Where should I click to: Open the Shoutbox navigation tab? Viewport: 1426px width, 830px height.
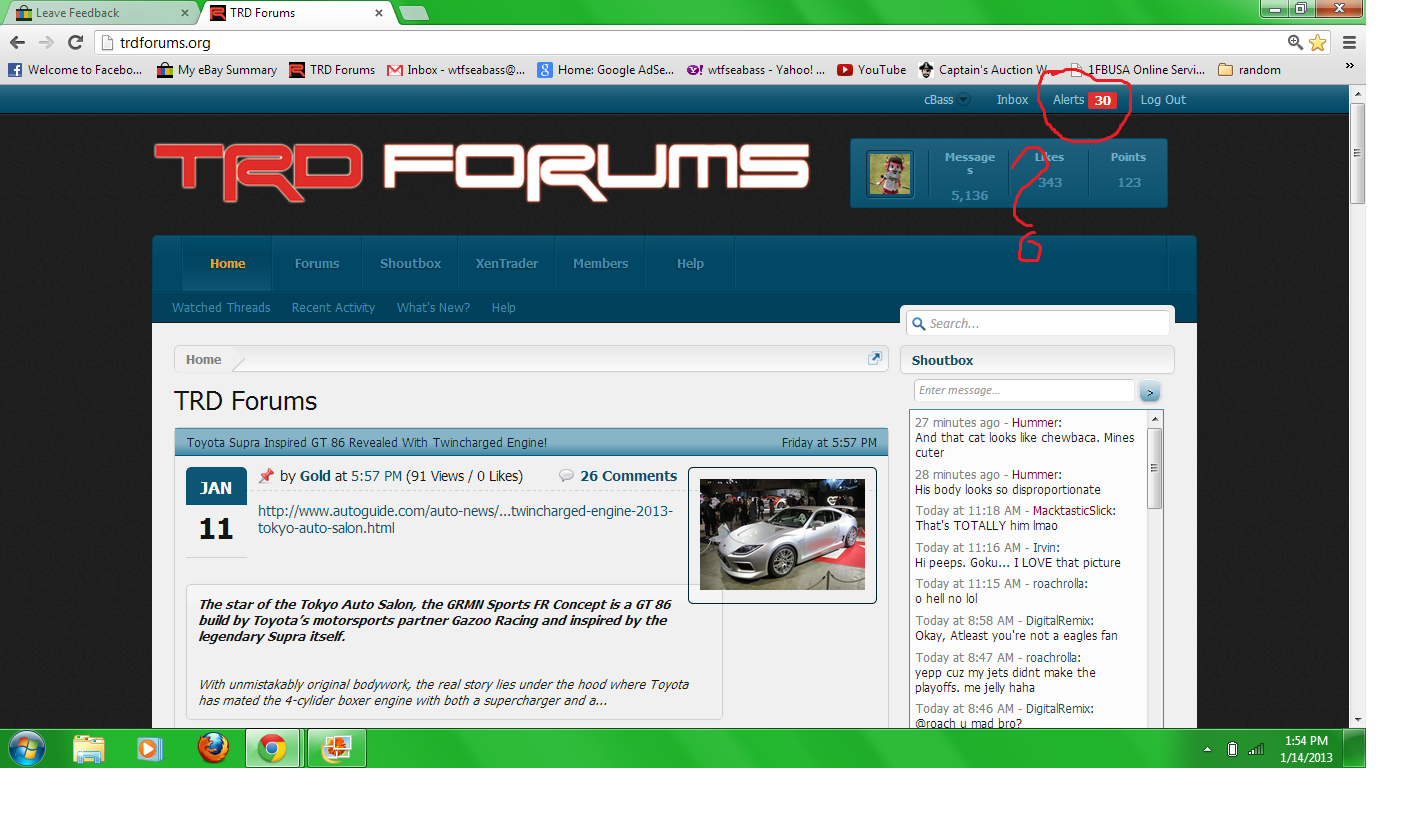410,264
